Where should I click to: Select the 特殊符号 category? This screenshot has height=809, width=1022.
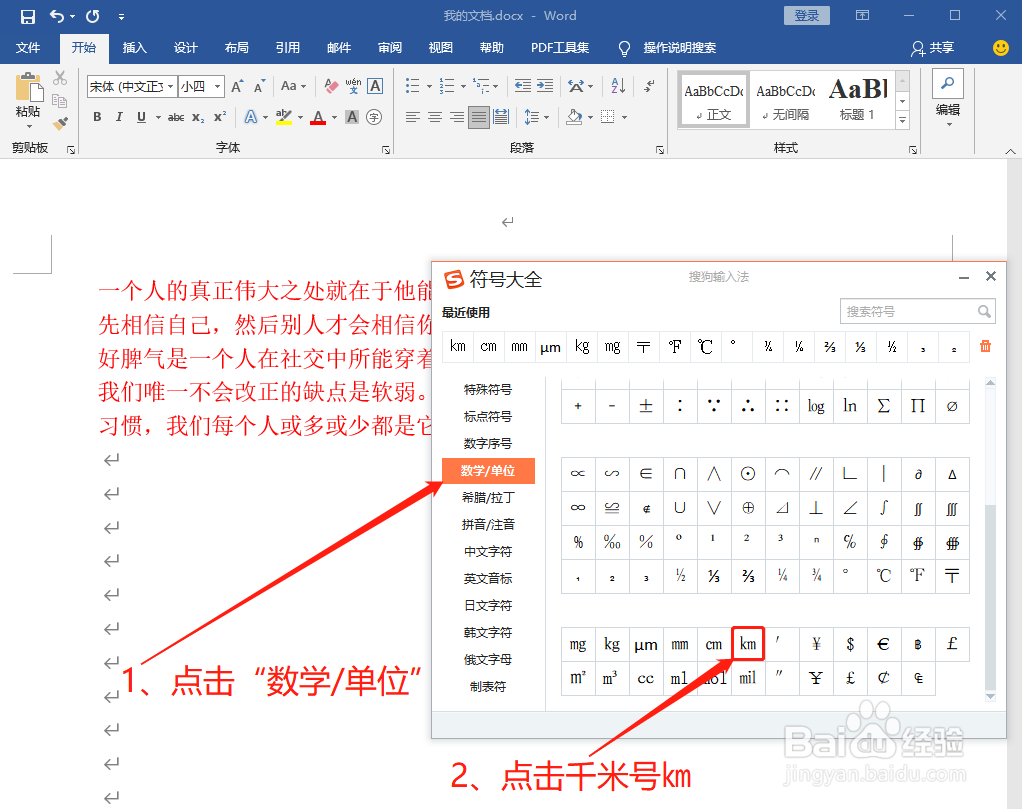[x=488, y=389]
